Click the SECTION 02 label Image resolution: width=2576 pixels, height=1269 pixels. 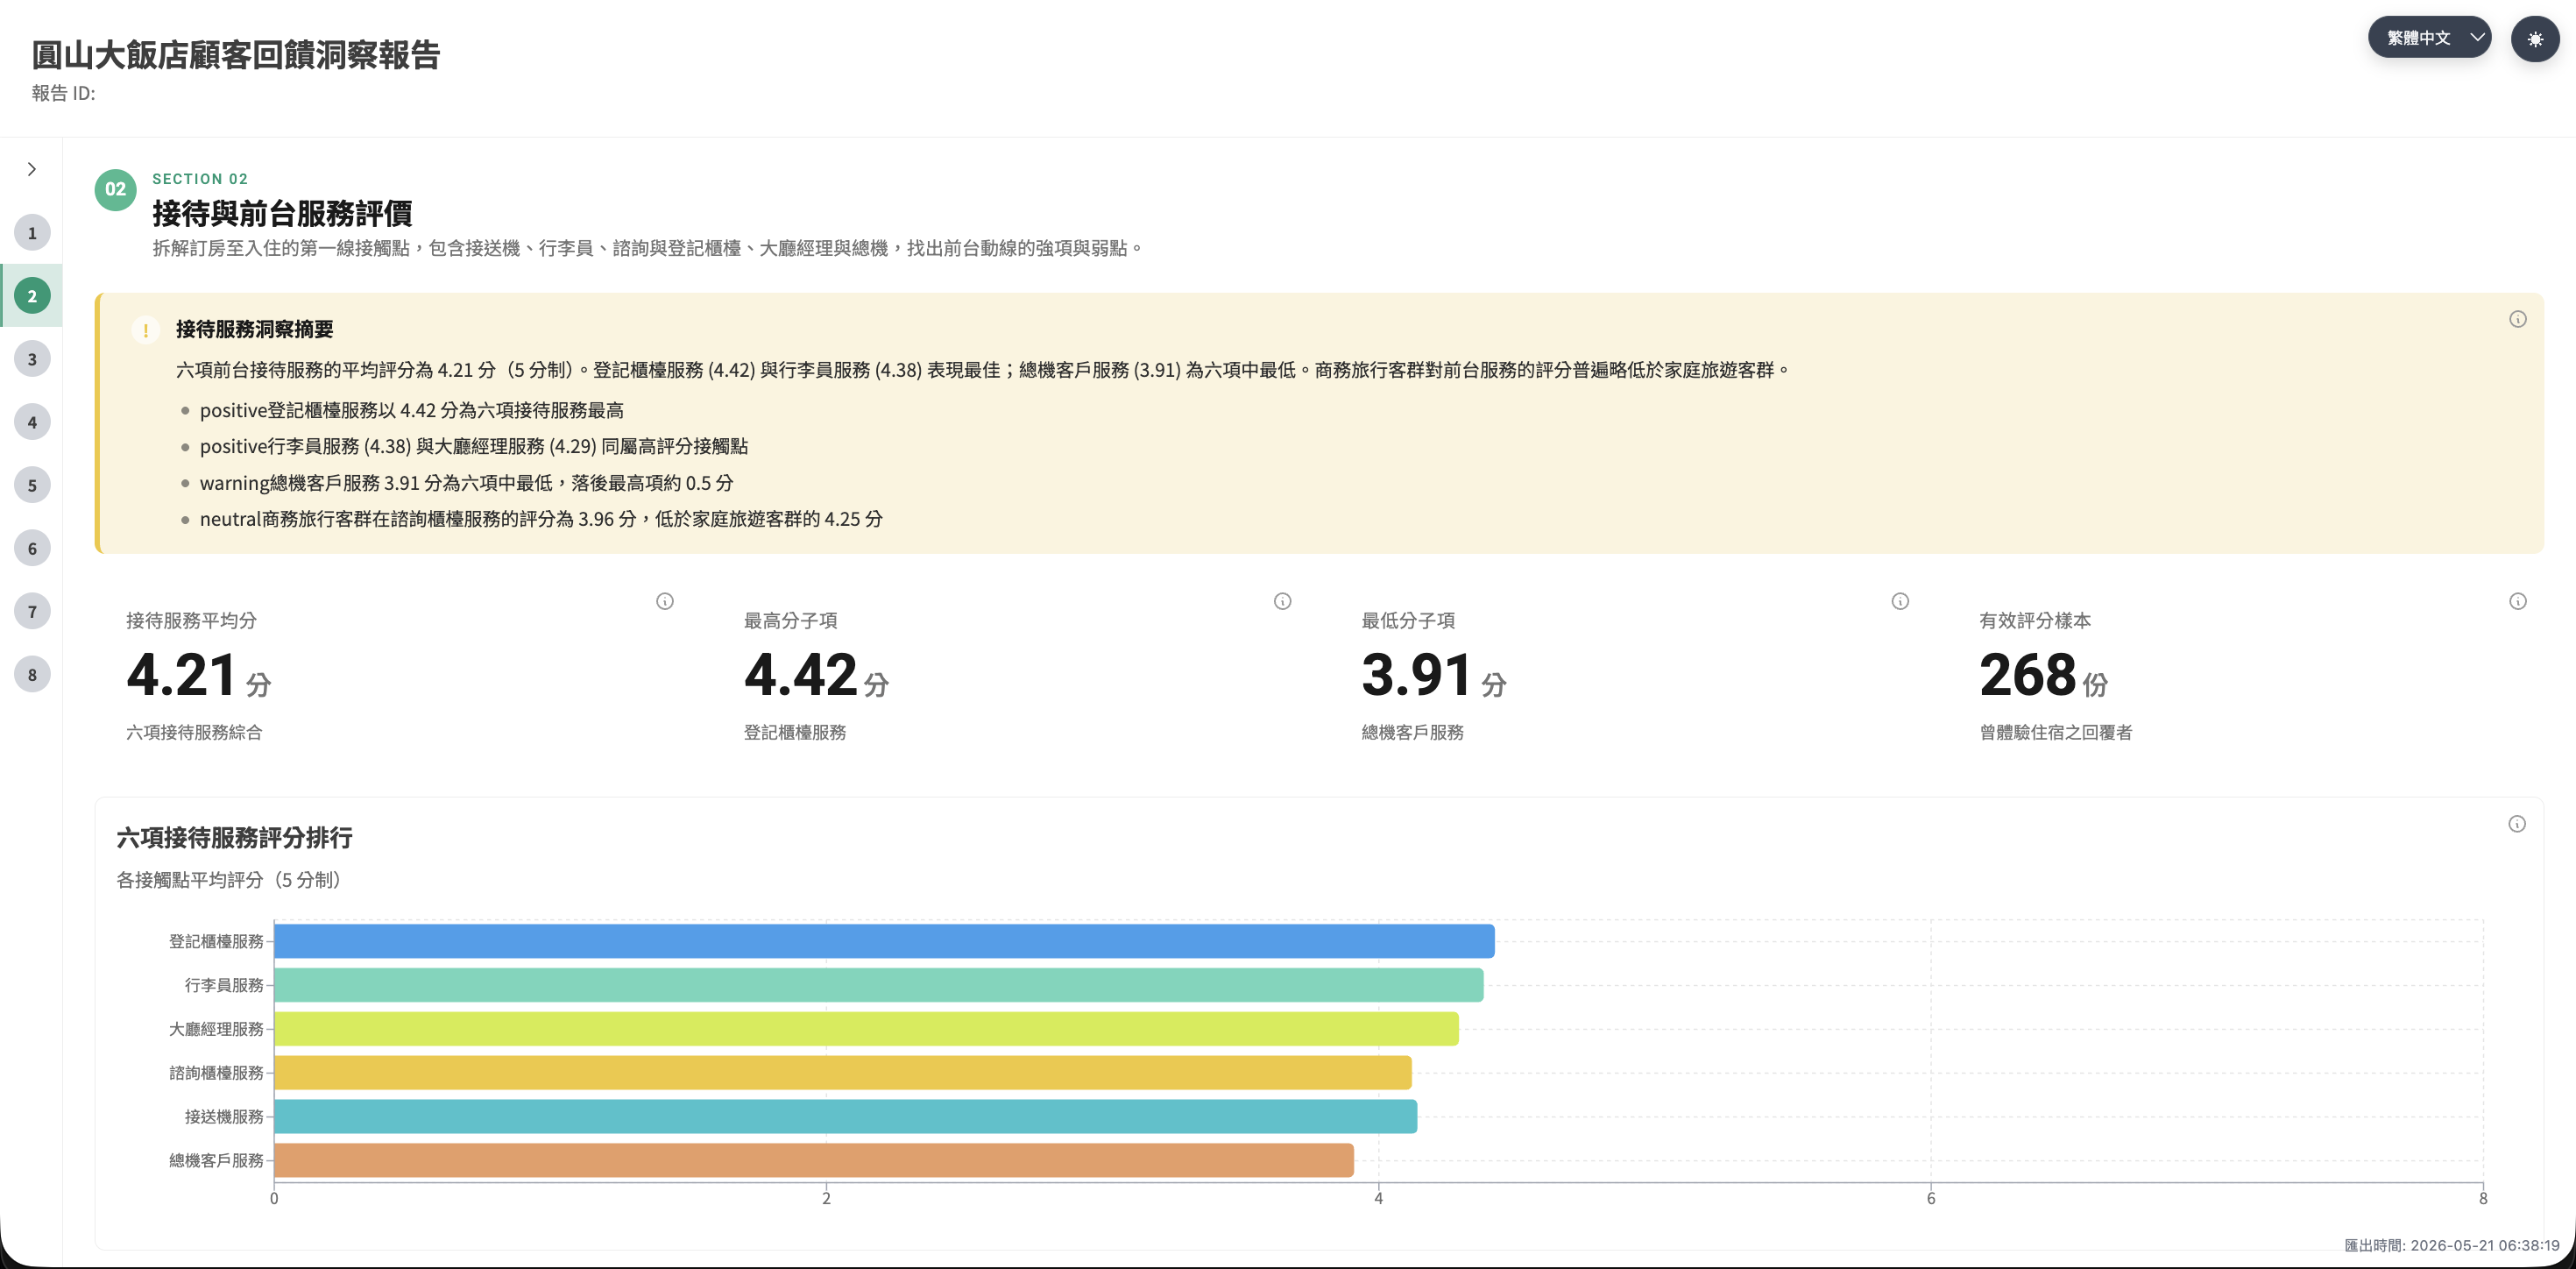point(200,179)
